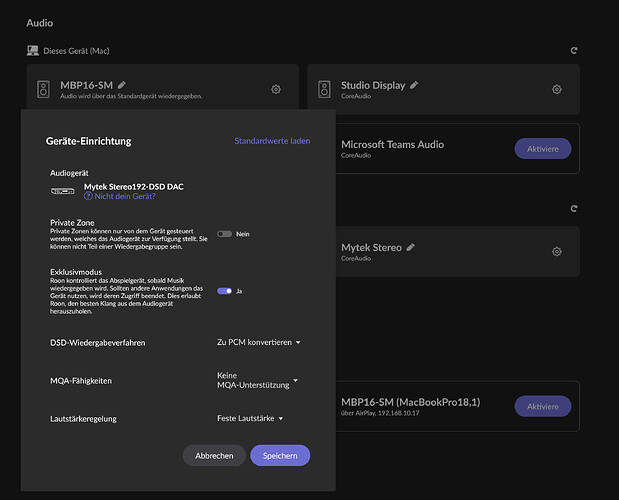Image resolution: width=619 pixels, height=500 pixels.
Task: Click the MBP16-SM speaker icon
Action: [x=43, y=90]
